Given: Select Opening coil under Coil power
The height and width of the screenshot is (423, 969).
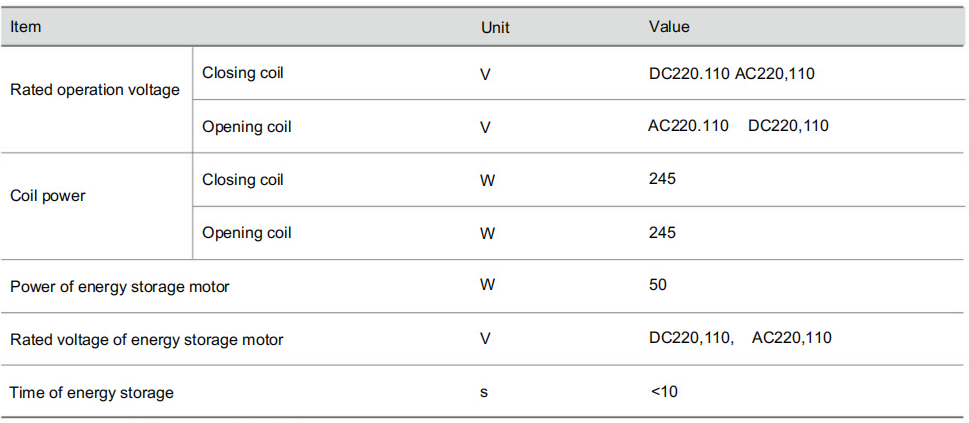Looking at the screenshot, I should click(246, 233).
